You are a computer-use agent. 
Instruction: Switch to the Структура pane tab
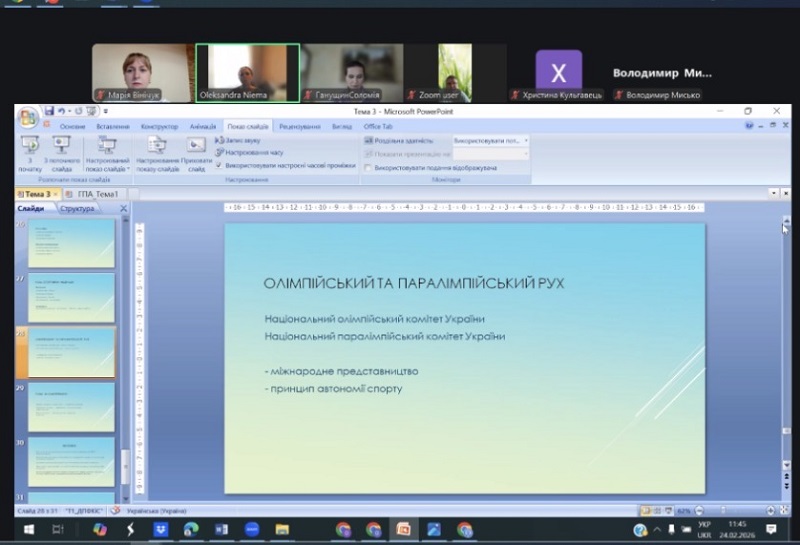click(77, 208)
